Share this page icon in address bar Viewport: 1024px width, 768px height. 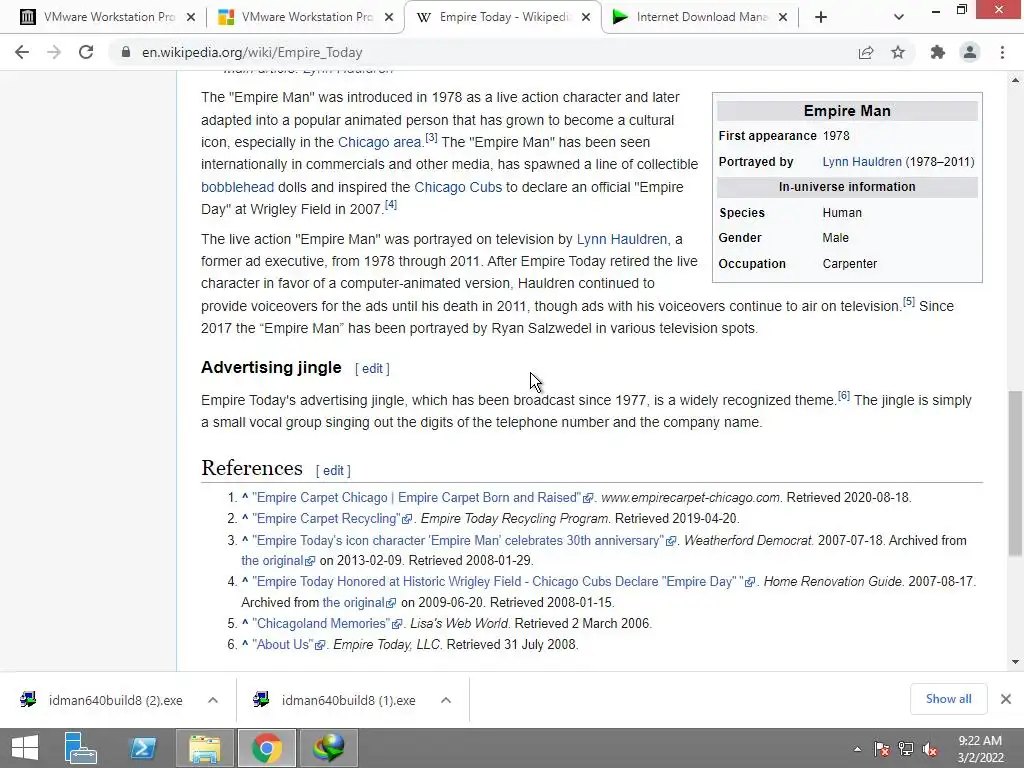(x=866, y=52)
